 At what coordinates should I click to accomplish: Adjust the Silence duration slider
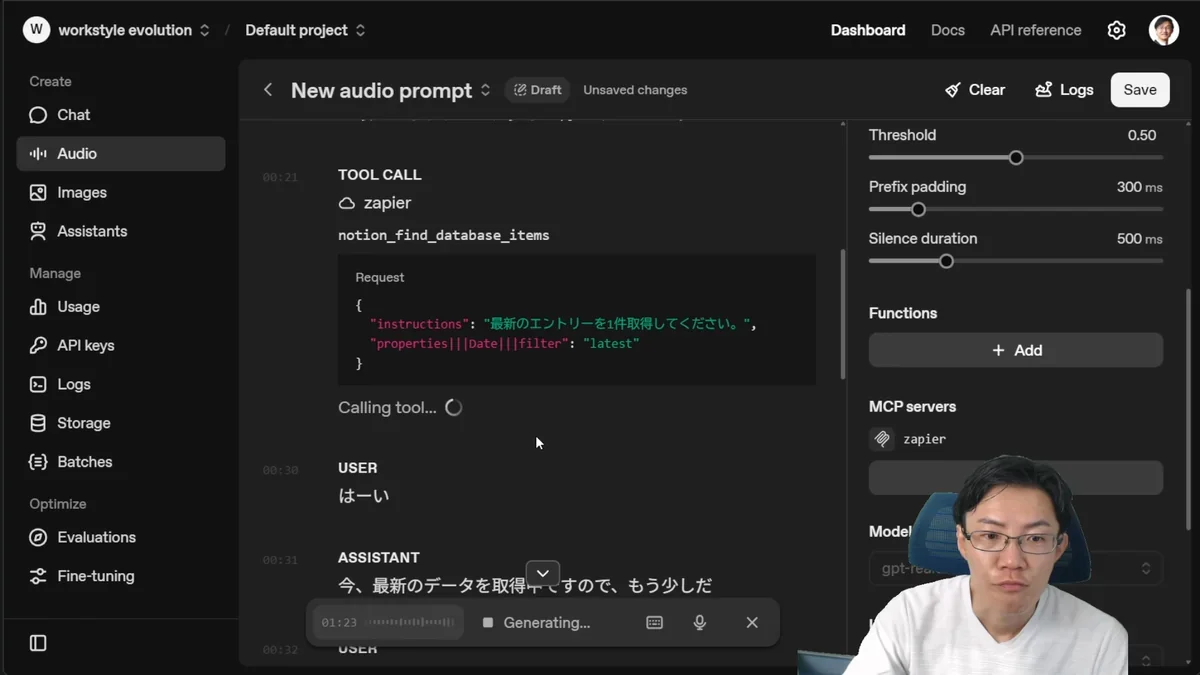946,262
